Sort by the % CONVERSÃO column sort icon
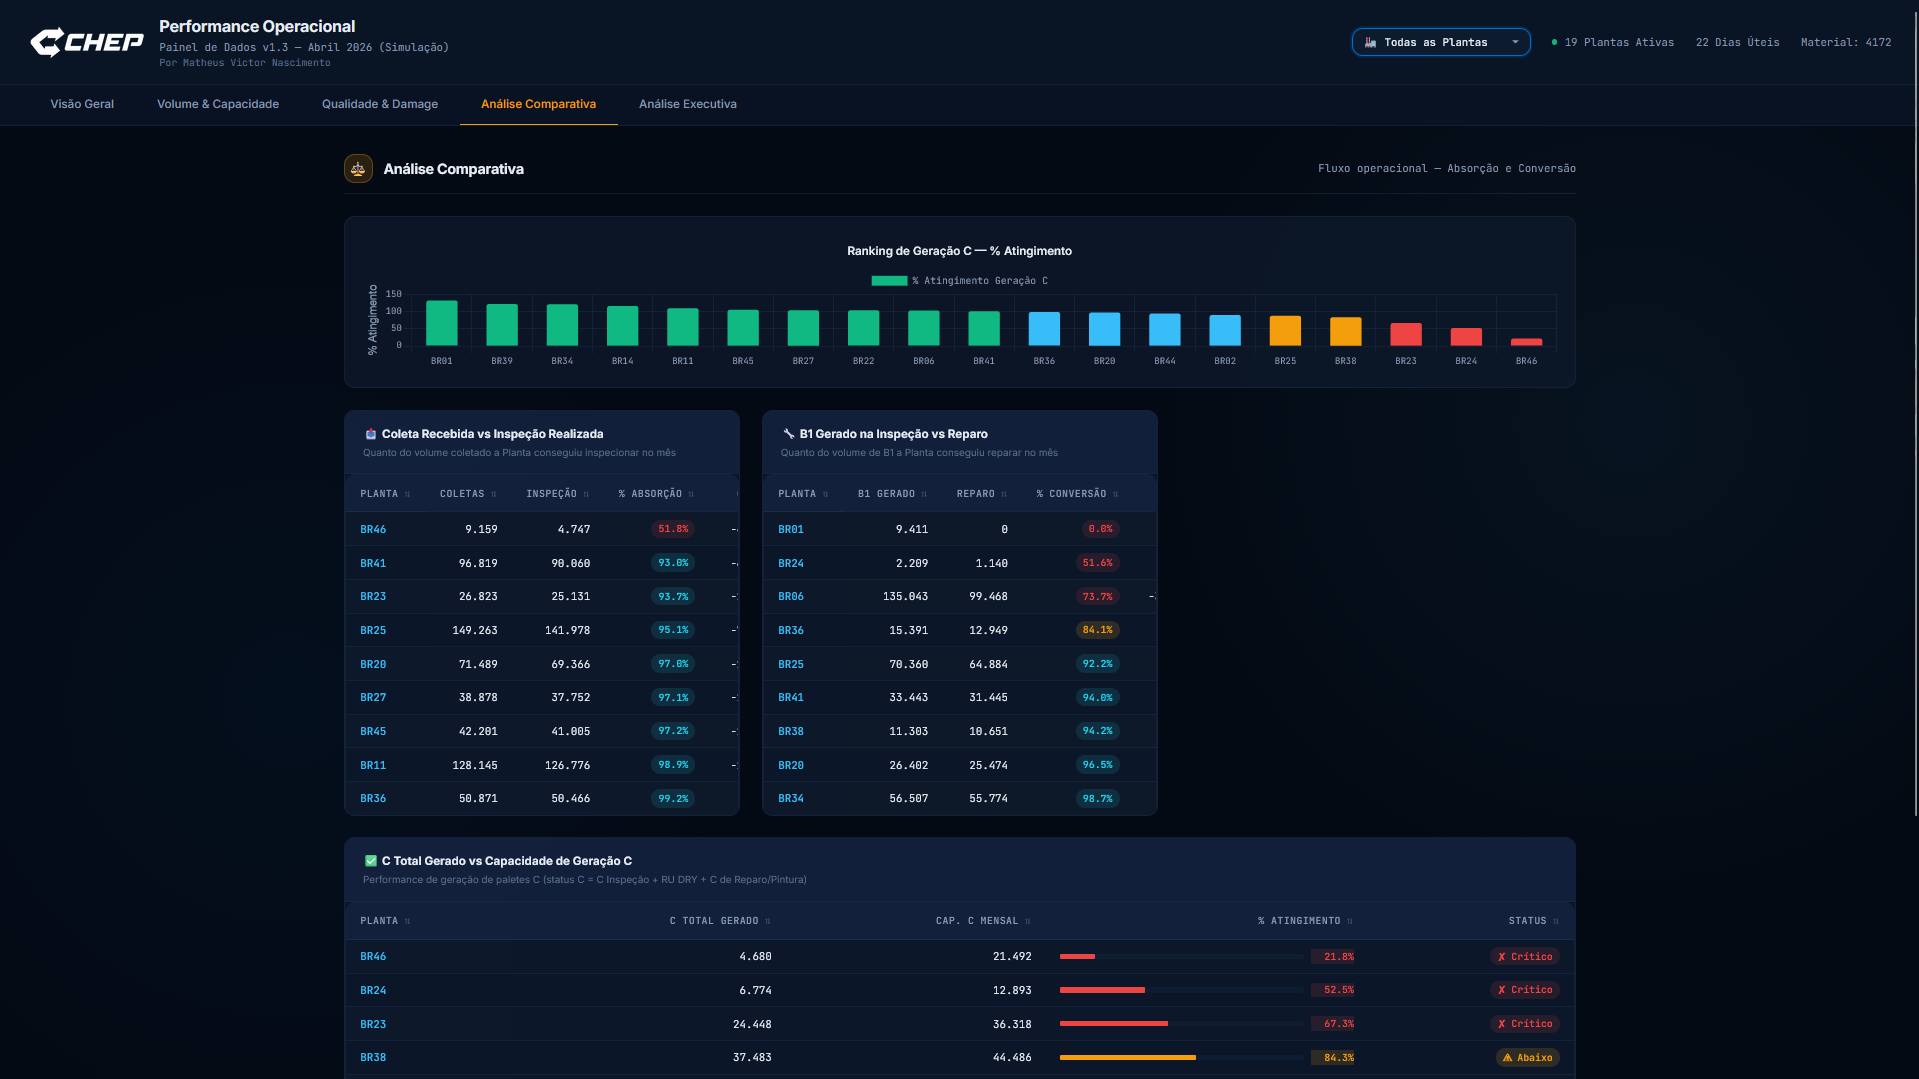Image resolution: width=1919 pixels, height=1079 pixels. pos(1116,494)
